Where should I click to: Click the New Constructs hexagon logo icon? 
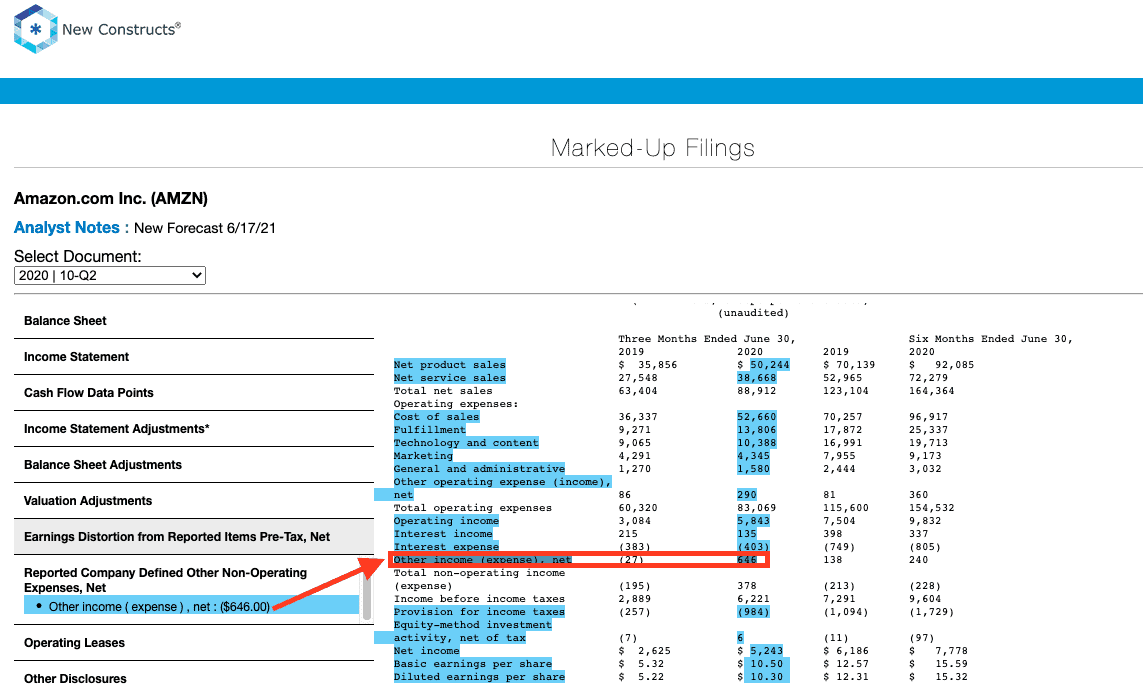(35, 29)
